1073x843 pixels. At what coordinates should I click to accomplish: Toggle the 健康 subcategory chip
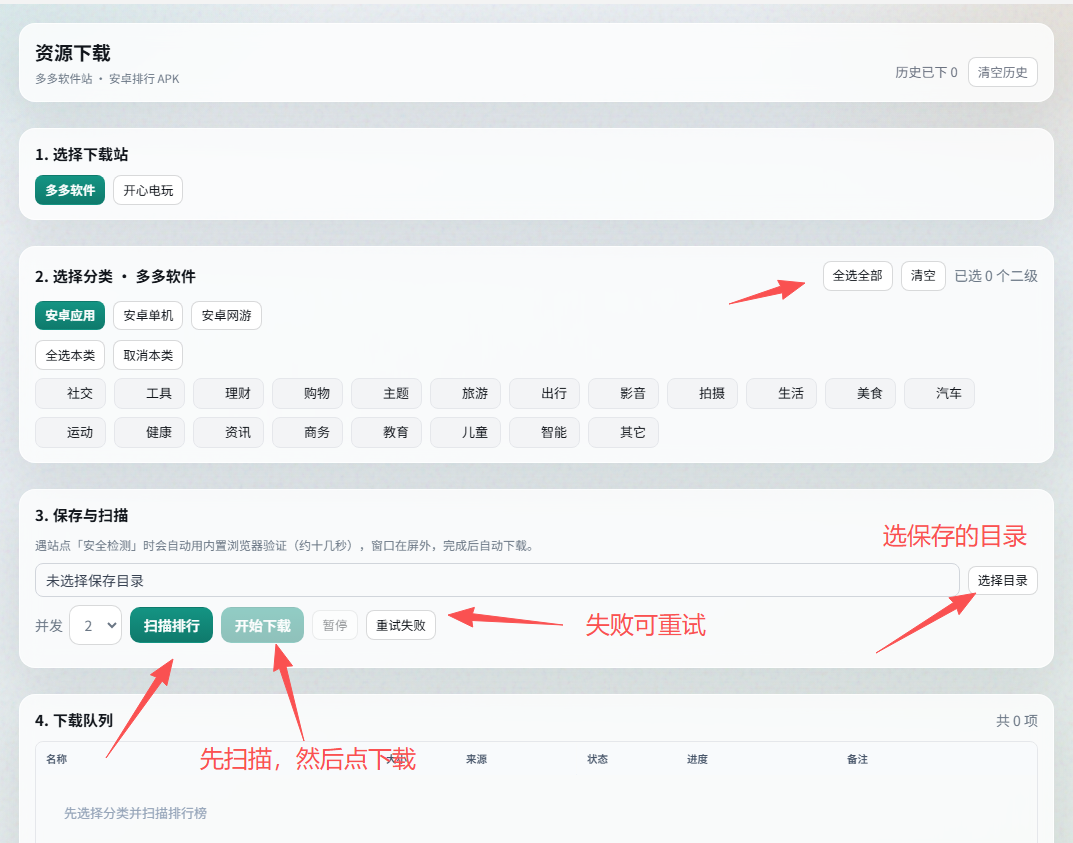tap(149, 432)
